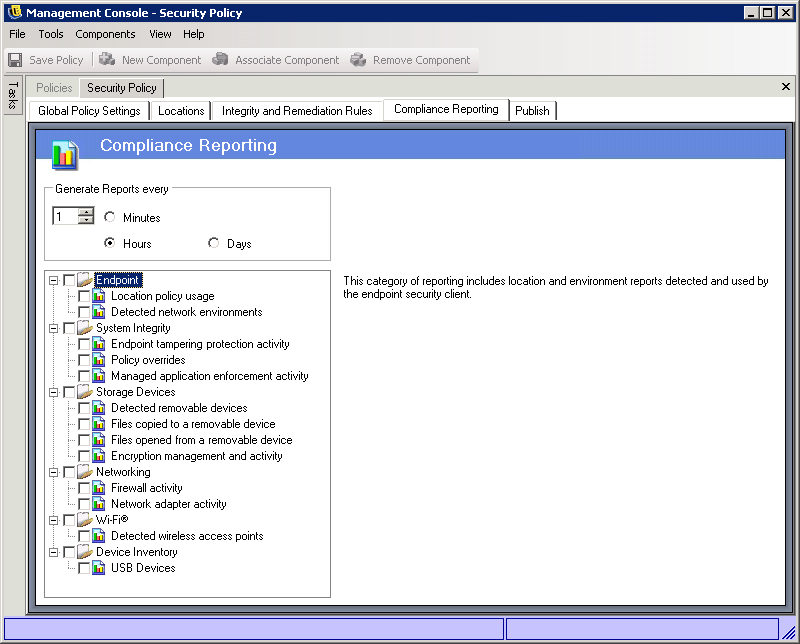Click the Detected network environments report icon
Viewport: 800px width, 644px height.
(99, 312)
